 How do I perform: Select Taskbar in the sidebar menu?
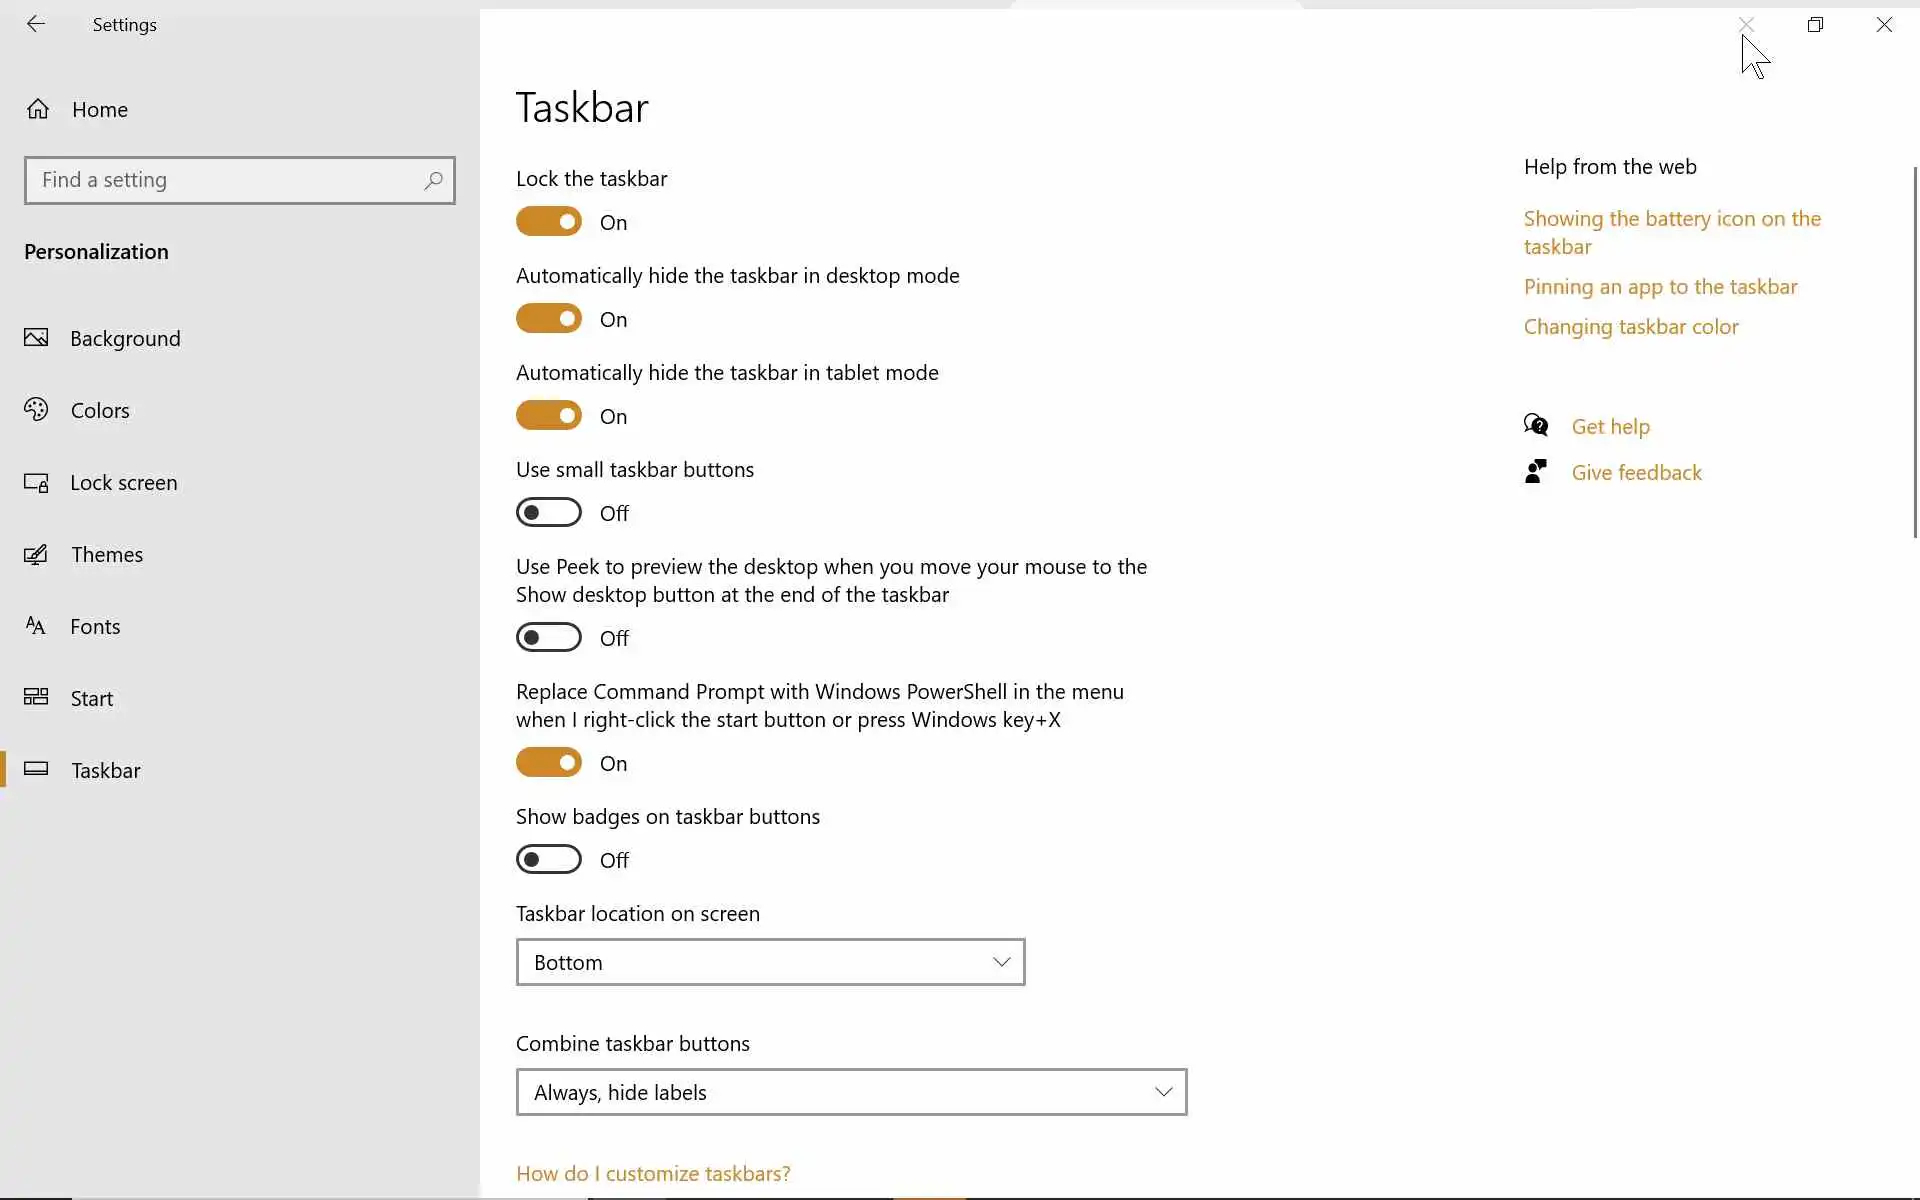(106, 770)
